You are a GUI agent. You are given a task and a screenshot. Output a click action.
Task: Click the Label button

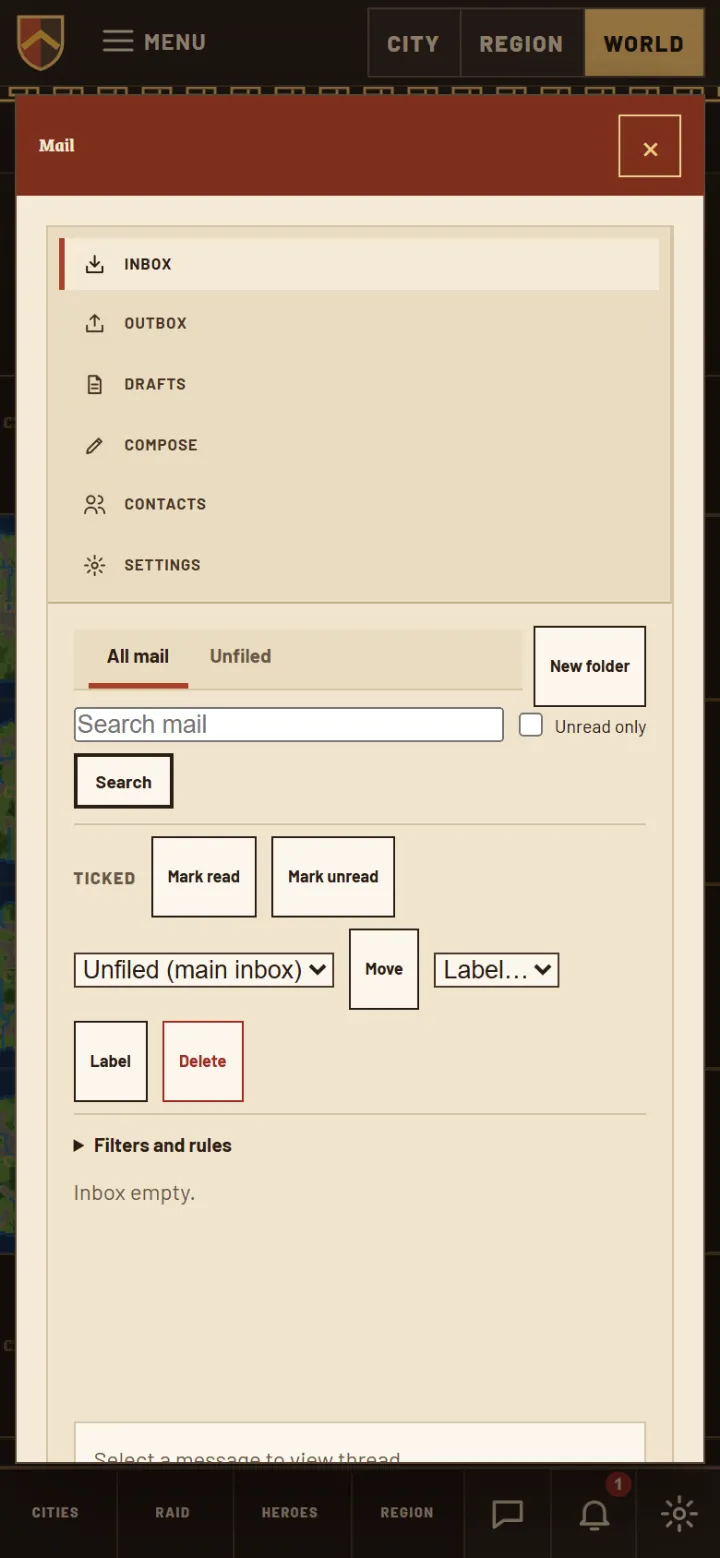click(111, 1061)
